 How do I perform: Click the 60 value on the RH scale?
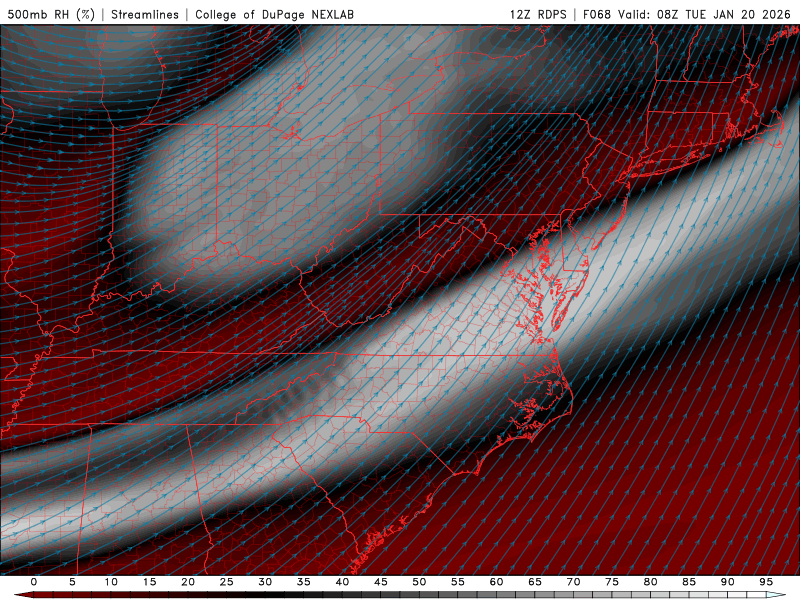click(496, 582)
